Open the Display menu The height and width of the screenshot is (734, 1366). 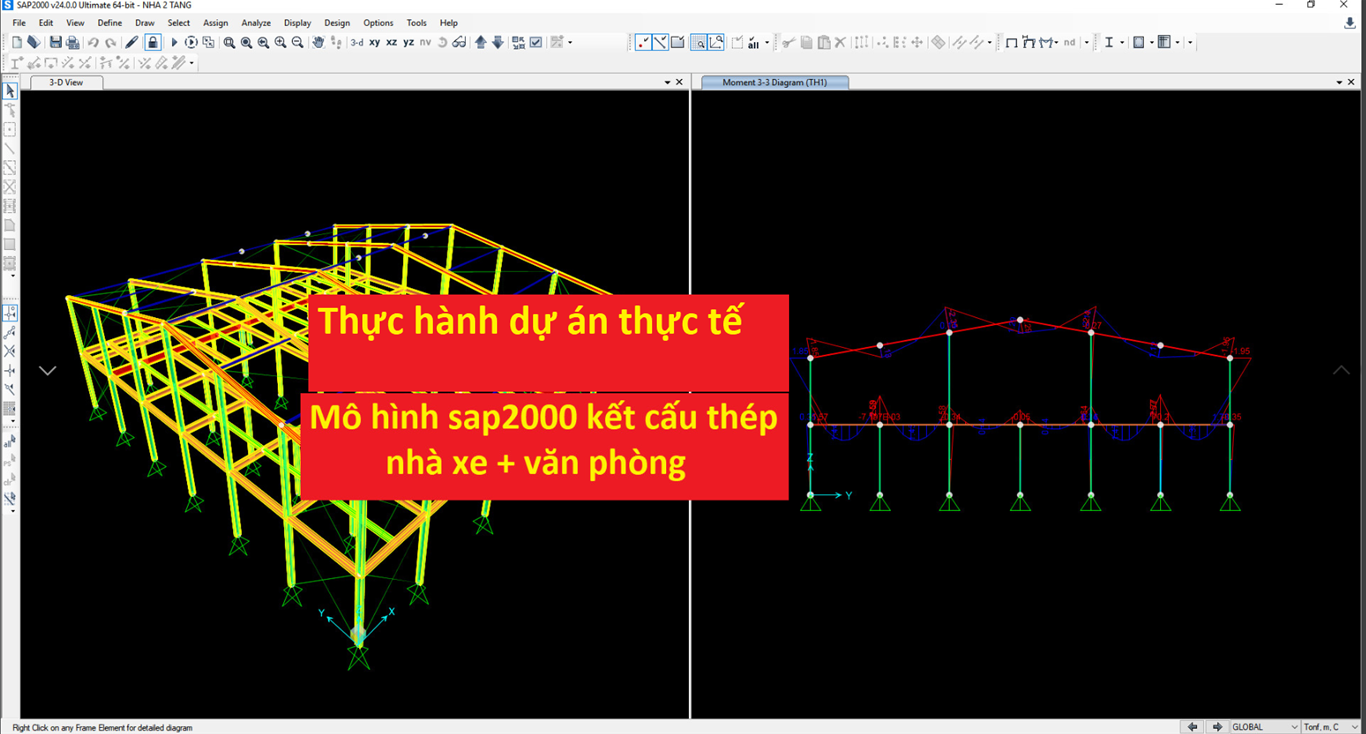[297, 22]
